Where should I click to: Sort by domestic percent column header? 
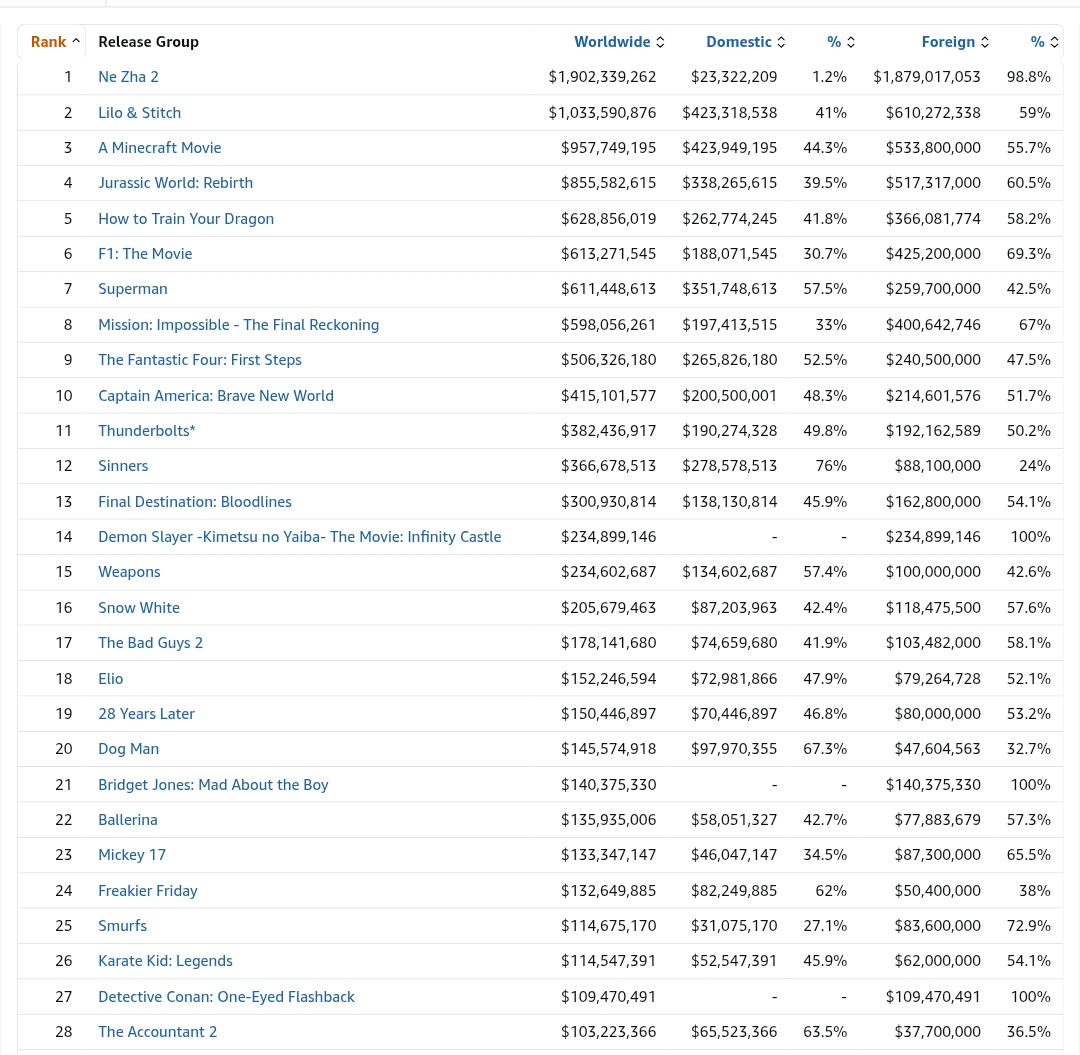click(840, 42)
